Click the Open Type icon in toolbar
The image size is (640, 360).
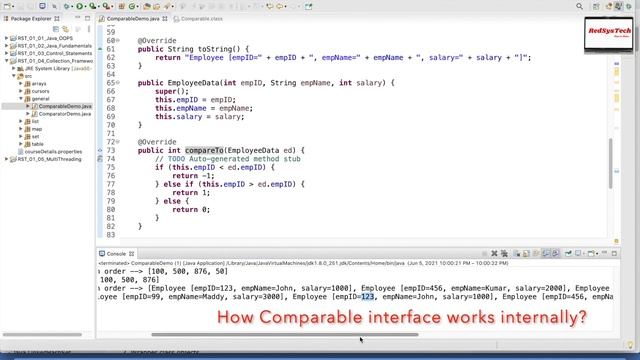click(147, 6)
